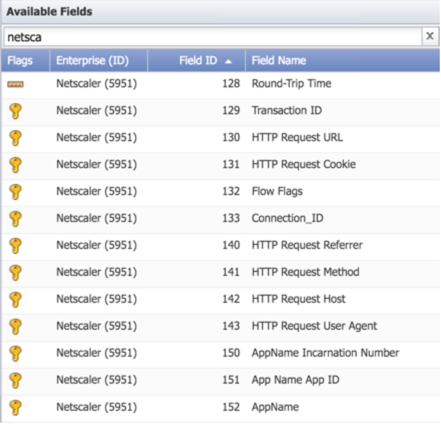Sort by the Field Name column header
The height and width of the screenshot is (426, 441).
point(343,60)
